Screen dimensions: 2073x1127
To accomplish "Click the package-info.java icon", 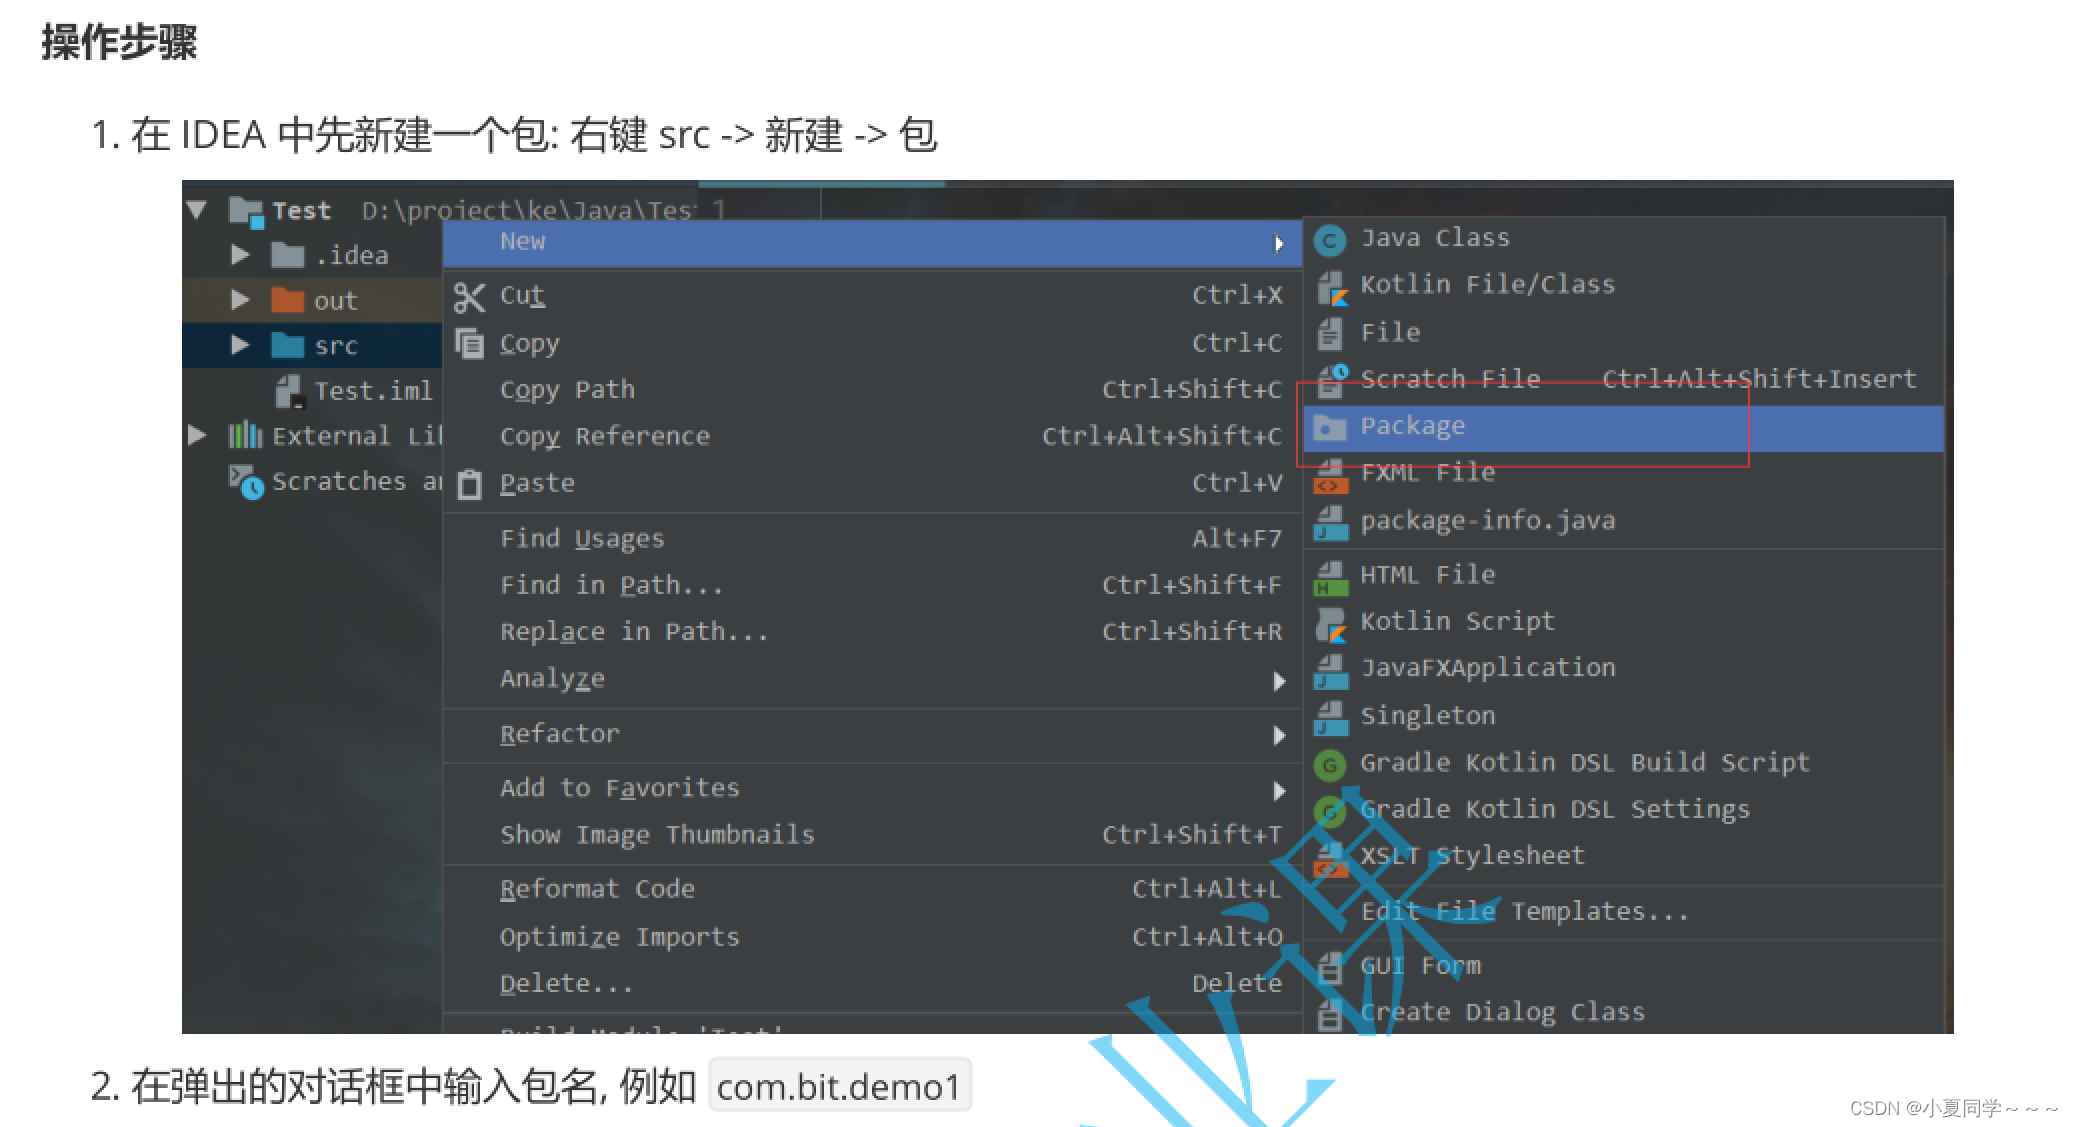I will (1330, 522).
